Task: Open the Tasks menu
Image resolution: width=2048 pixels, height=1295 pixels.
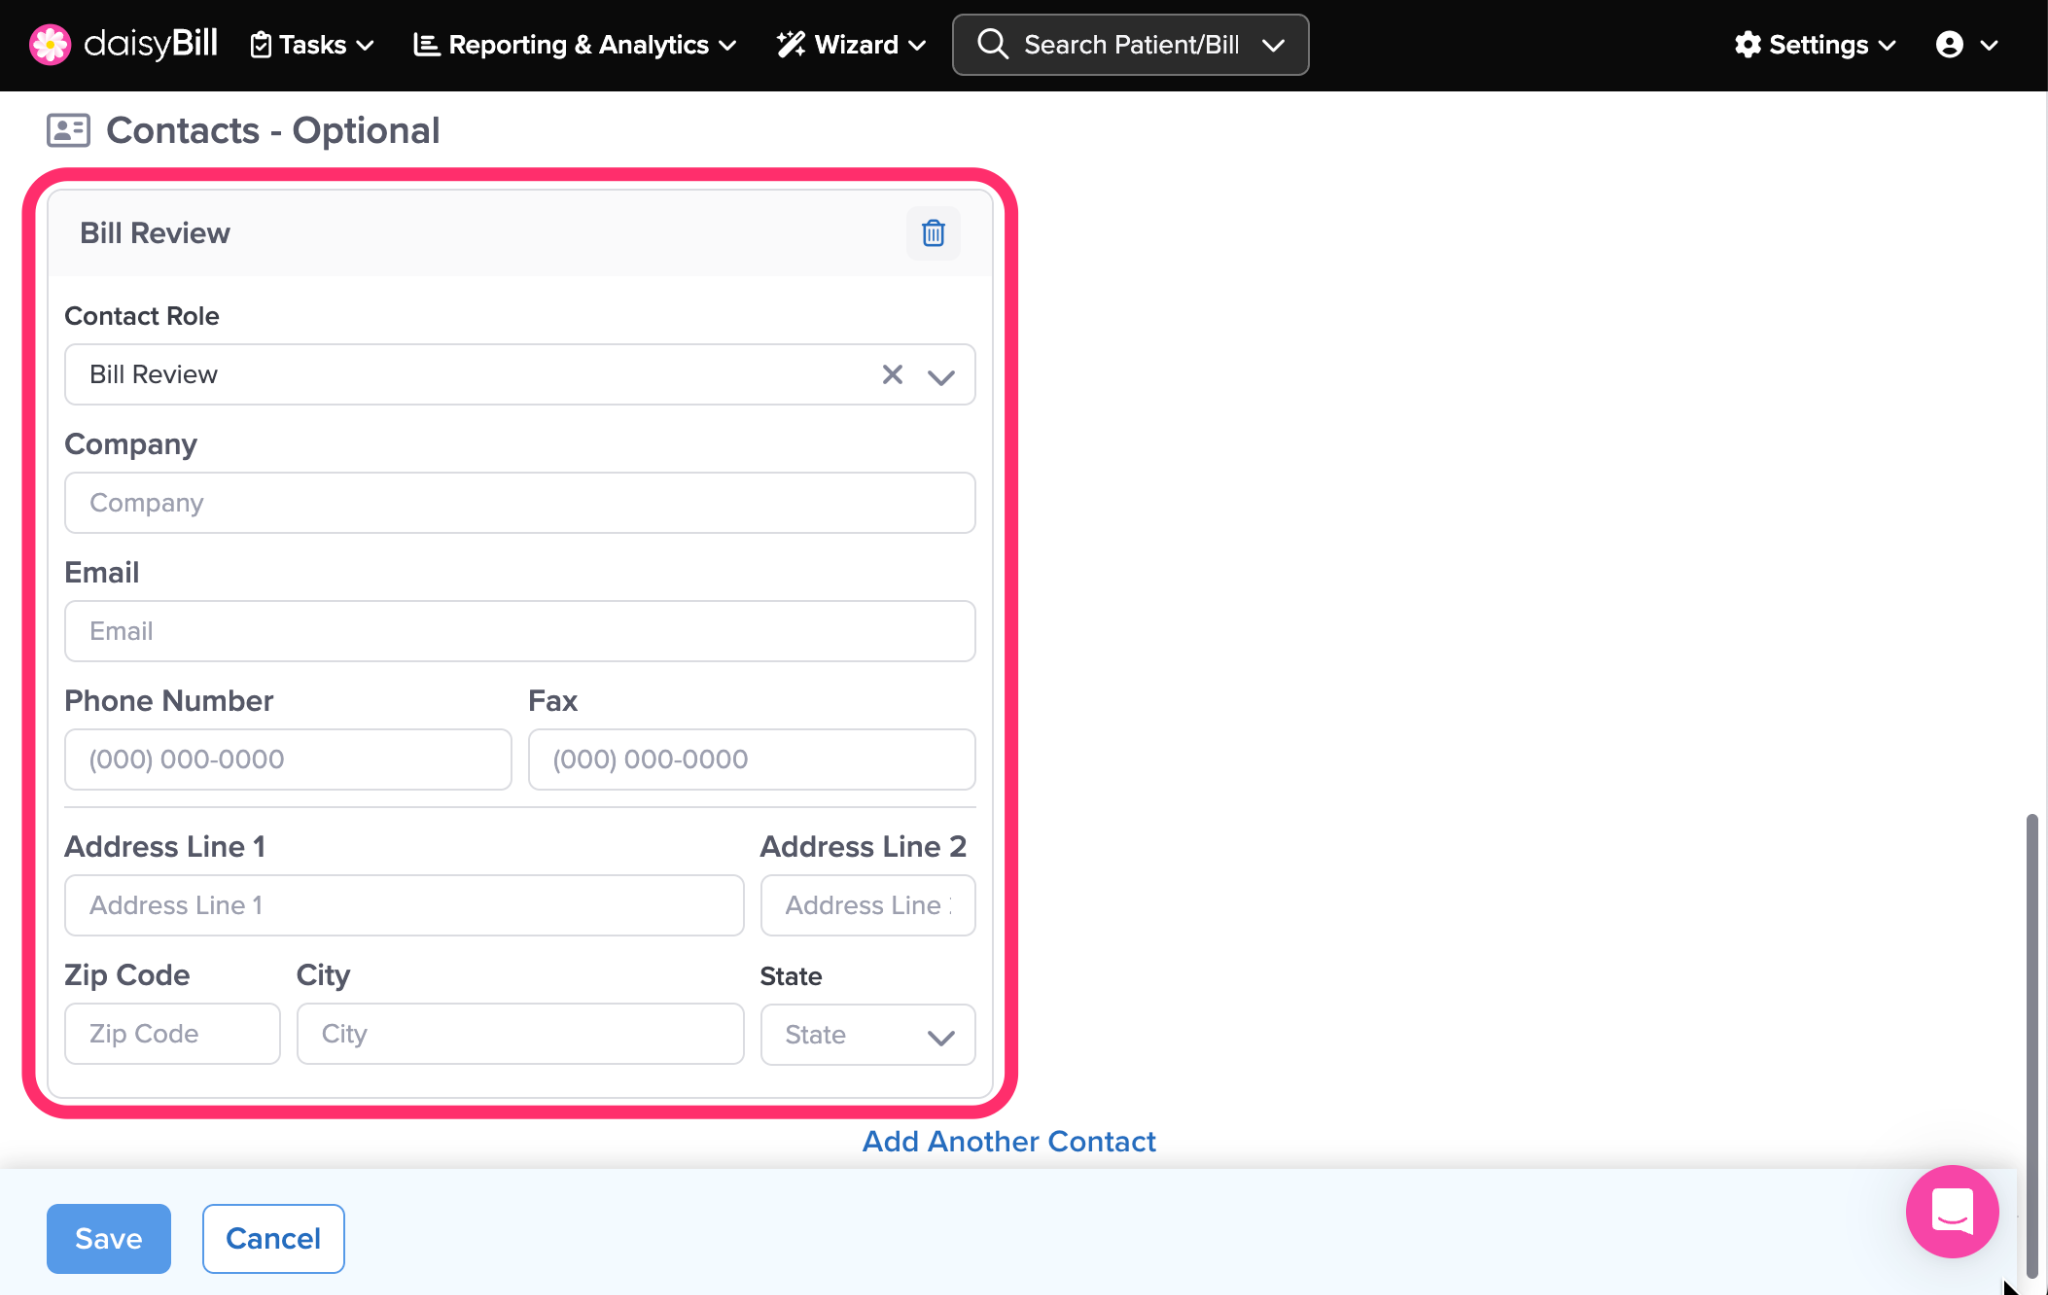Action: [x=311, y=45]
